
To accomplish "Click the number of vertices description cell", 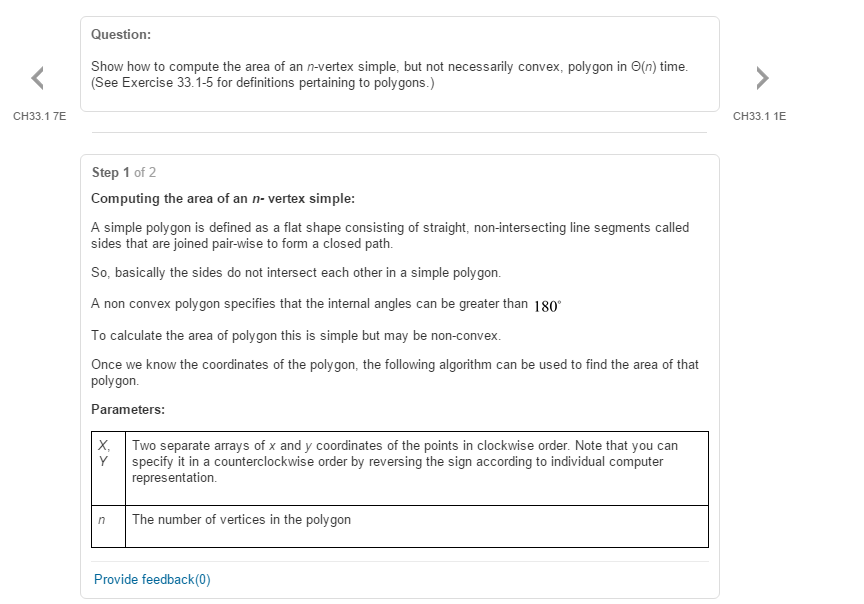I will (417, 526).
